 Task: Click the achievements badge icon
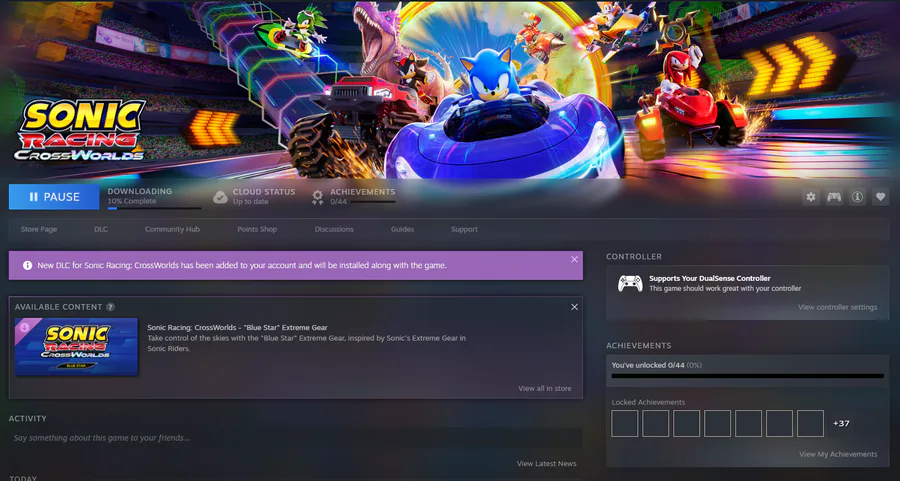coord(317,197)
